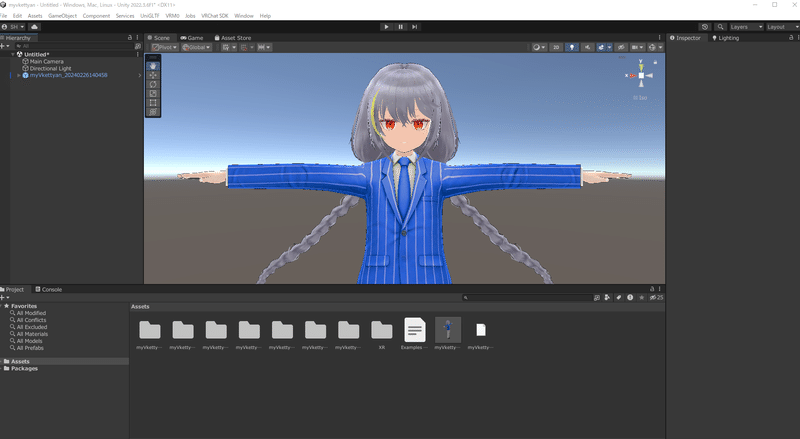The image size is (800, 439).
Task: Open the Unity cloud services button
Action: click(x=35, y=27)
